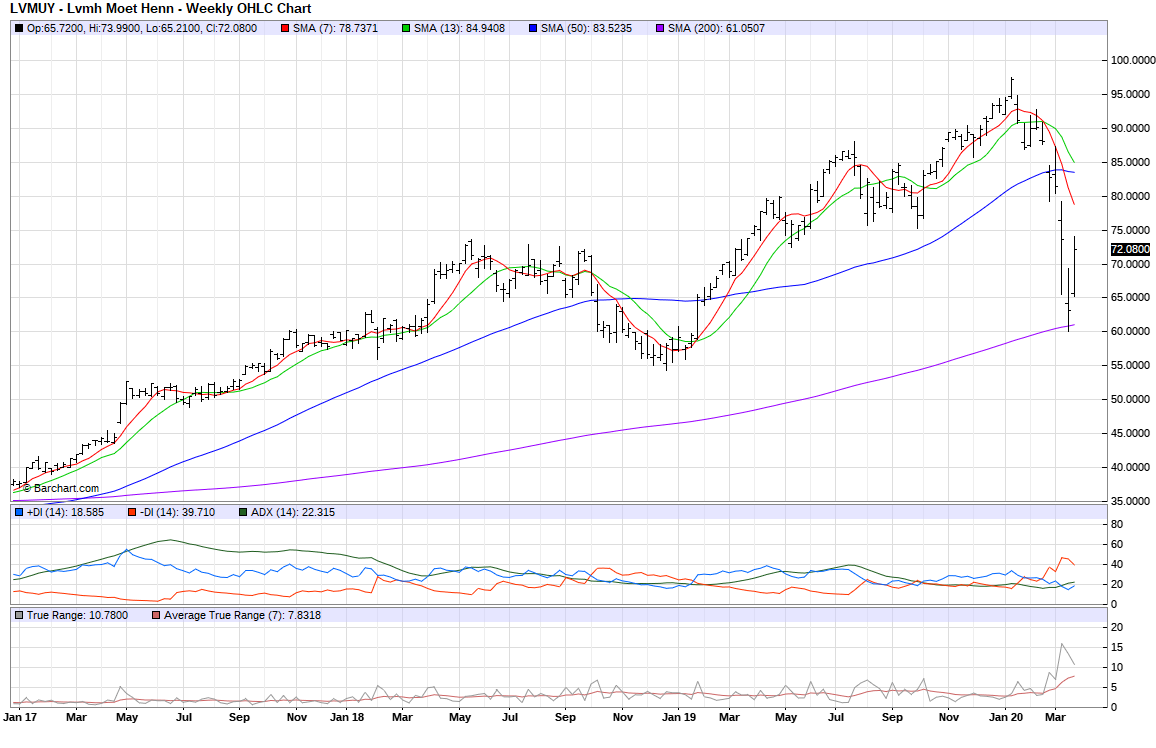This screenshot has height=748, width=1156.
Task: Select the "Jan 20" date axis label
Action: click(x=1006, y=717)
